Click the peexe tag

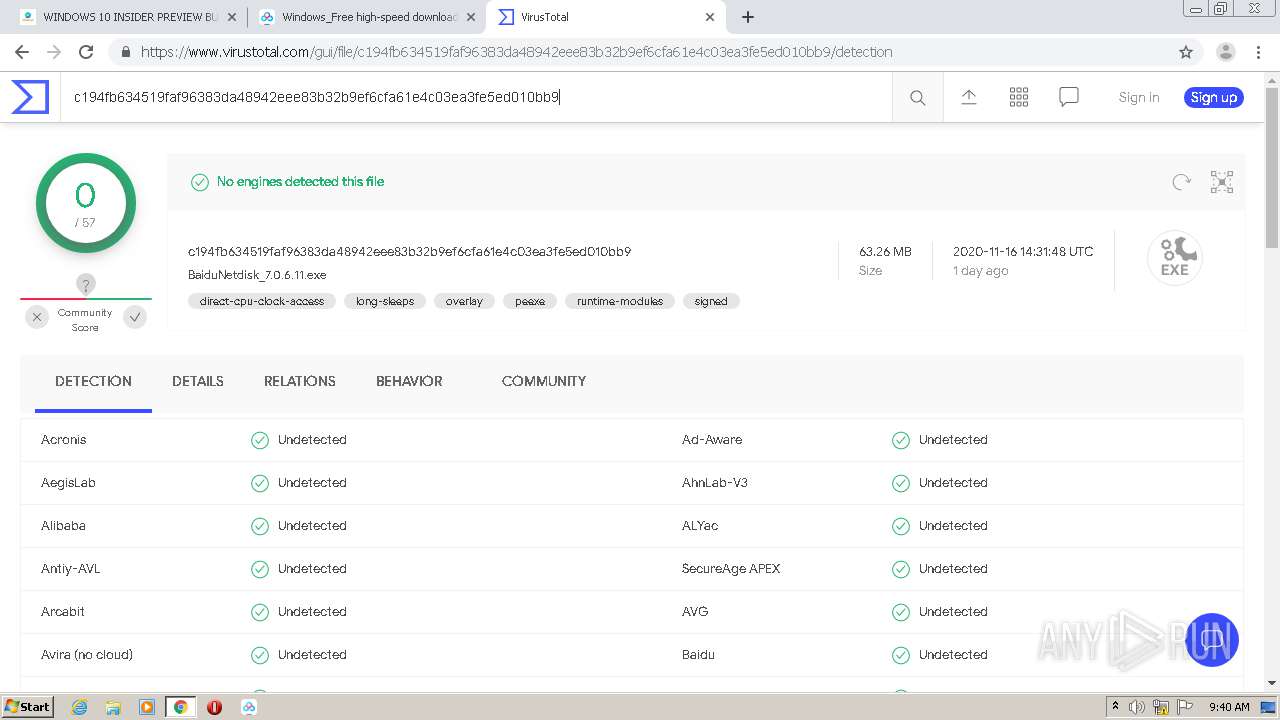tap(530, 301)
